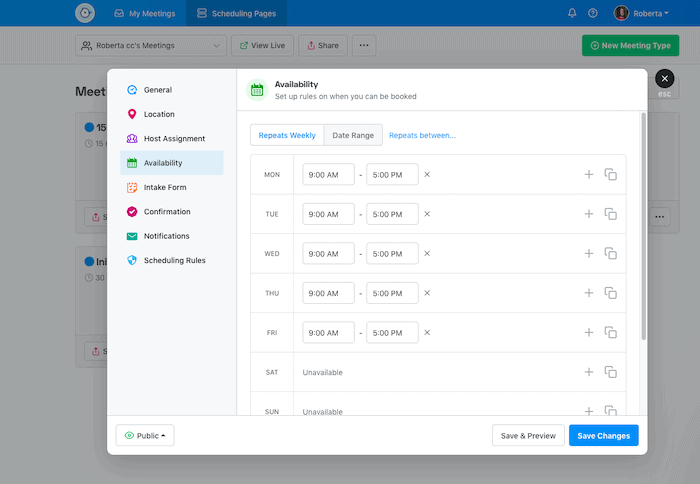Remove Tuesday's time slot
Image resolution: width=700 pixels, height=484 pixels.
click(x=427, y=214)
